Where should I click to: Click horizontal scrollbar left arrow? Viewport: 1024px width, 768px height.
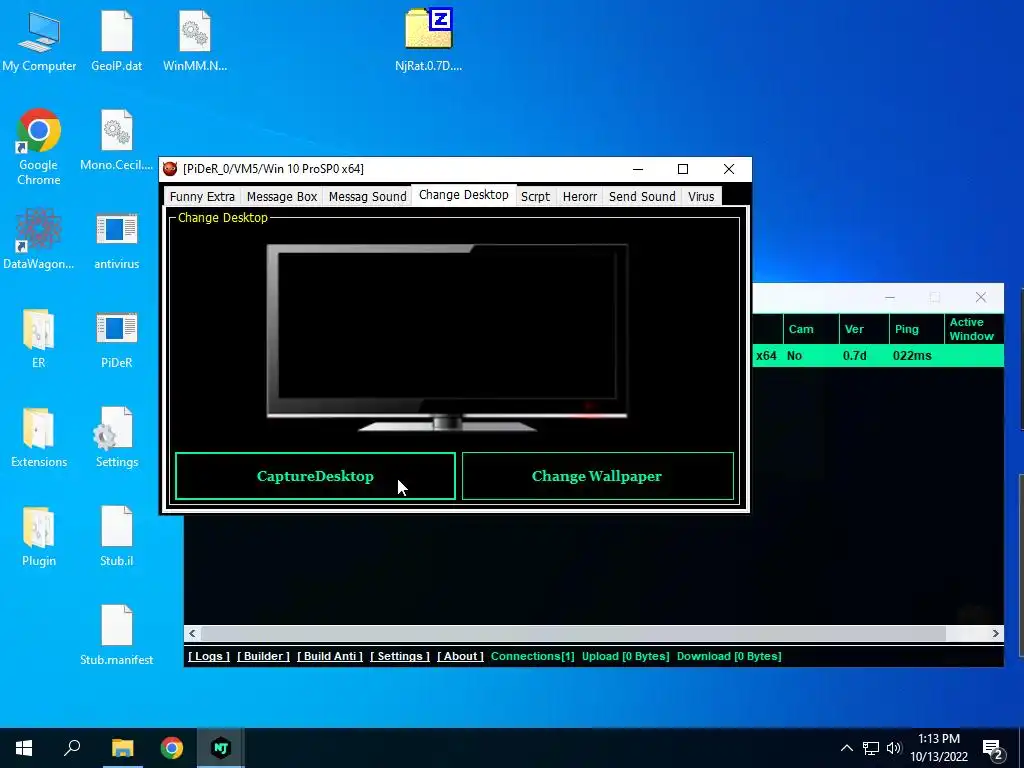[x=192, y=633]
